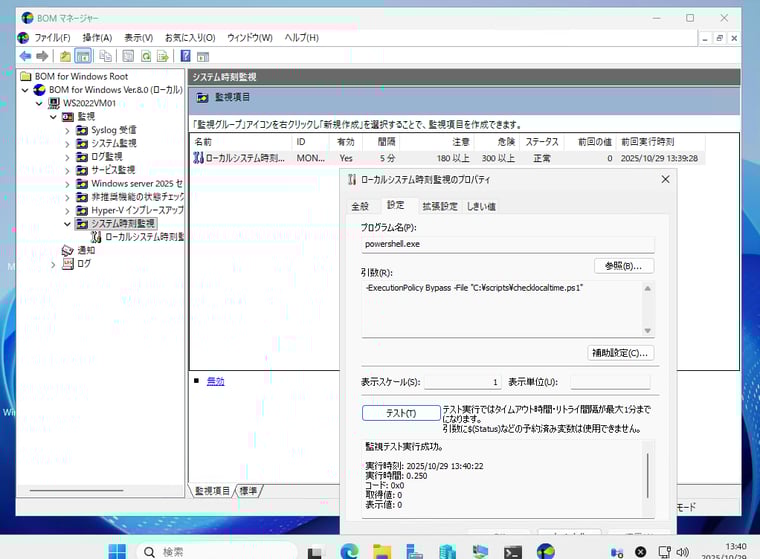Click the 引数 arguments text area
This screenshot has width=760, height=559.
pyautogui.click(x=502, y=309)
